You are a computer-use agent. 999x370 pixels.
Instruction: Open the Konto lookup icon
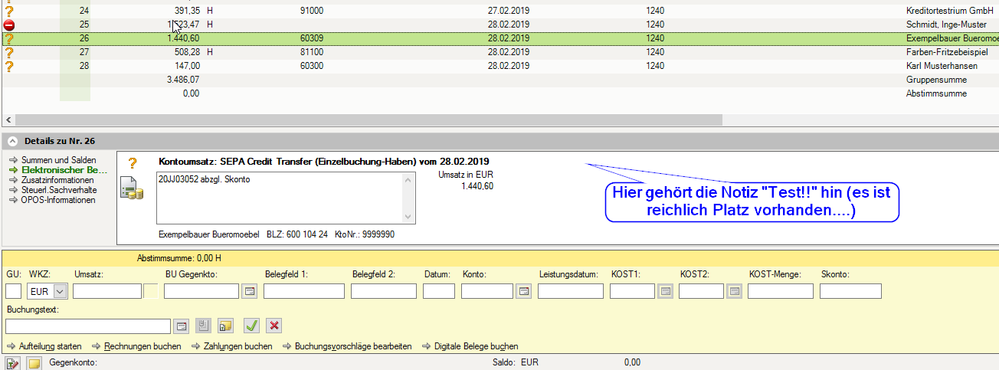(x=523, y=291)
